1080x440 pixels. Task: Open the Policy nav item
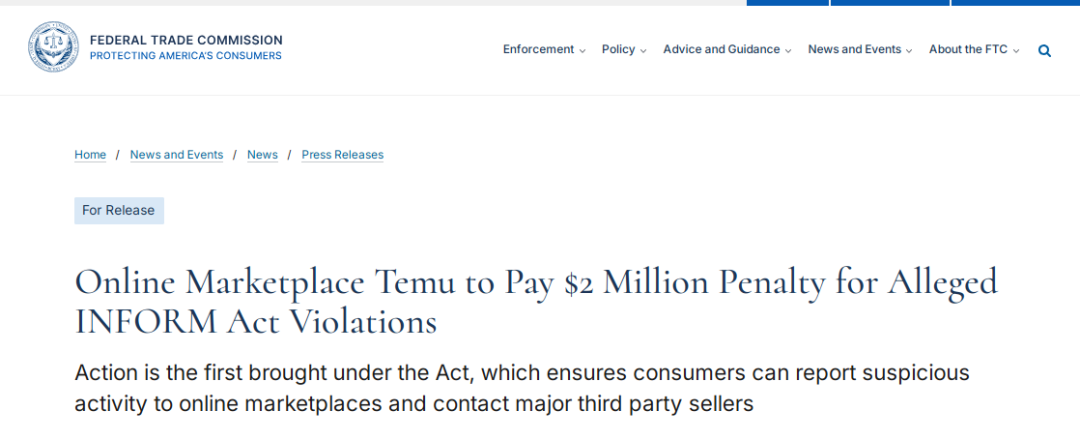(x=618, y=50)
